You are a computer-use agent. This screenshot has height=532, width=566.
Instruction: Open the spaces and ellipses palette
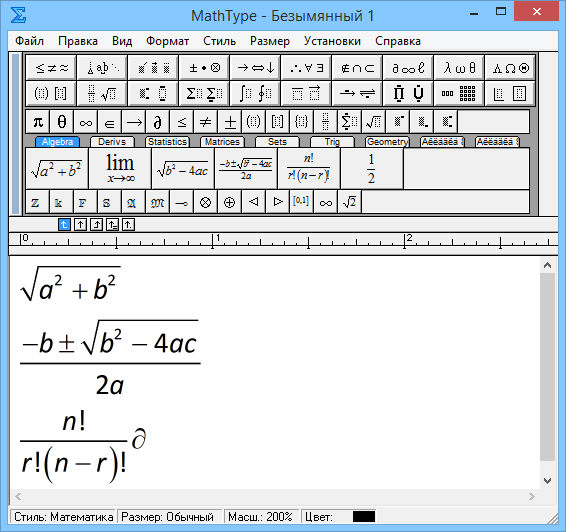(x=102, y=67)
